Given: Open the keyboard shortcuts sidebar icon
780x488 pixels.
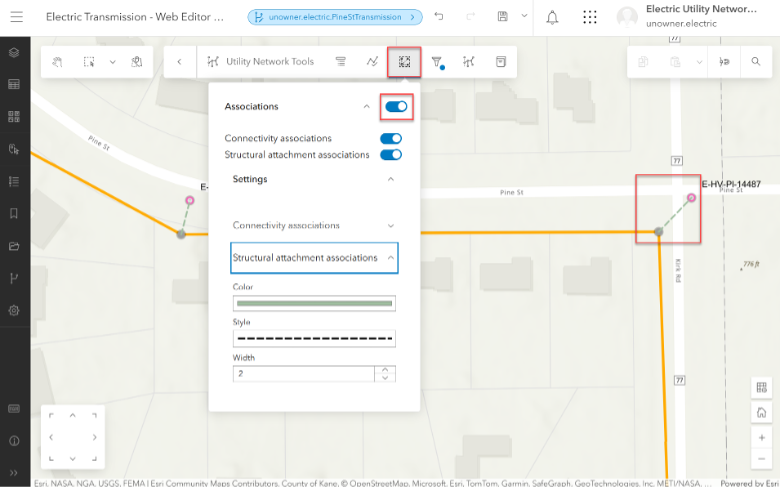Looking at the screenshot, I should [14, 409].
